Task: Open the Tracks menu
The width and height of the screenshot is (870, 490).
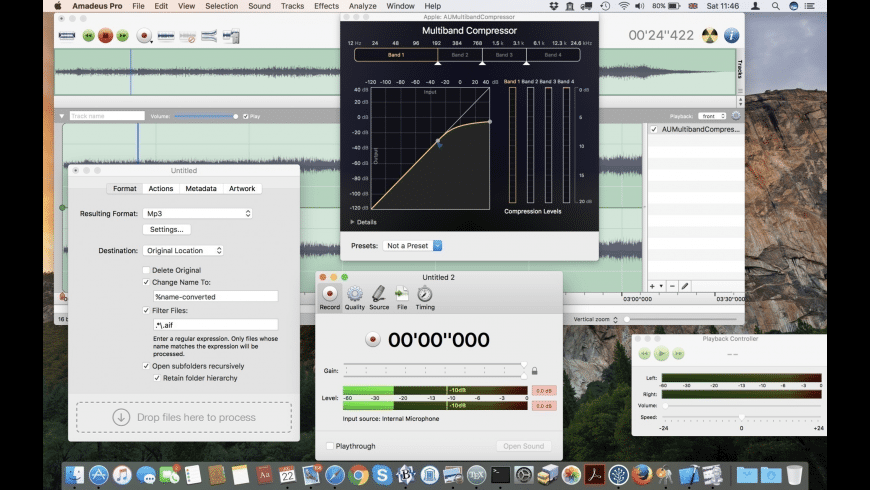Action: pyautogui.click(x=292, y=6)
